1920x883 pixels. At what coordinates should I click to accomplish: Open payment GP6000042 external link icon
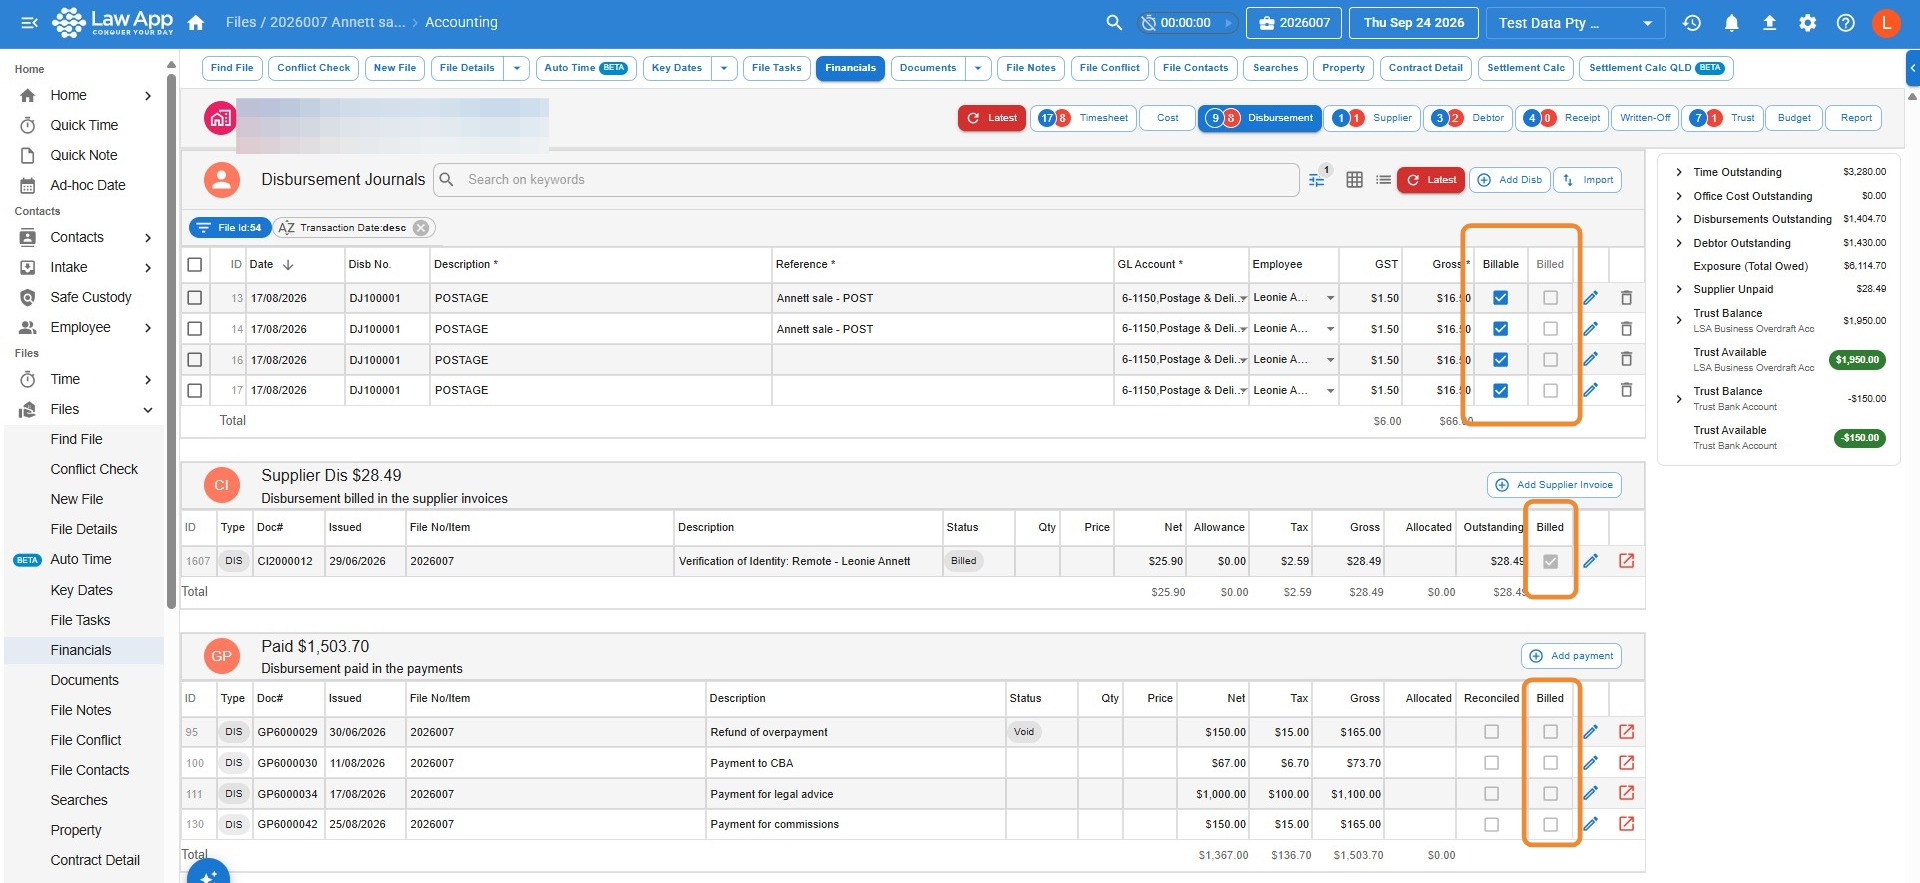coord(1626,824)
